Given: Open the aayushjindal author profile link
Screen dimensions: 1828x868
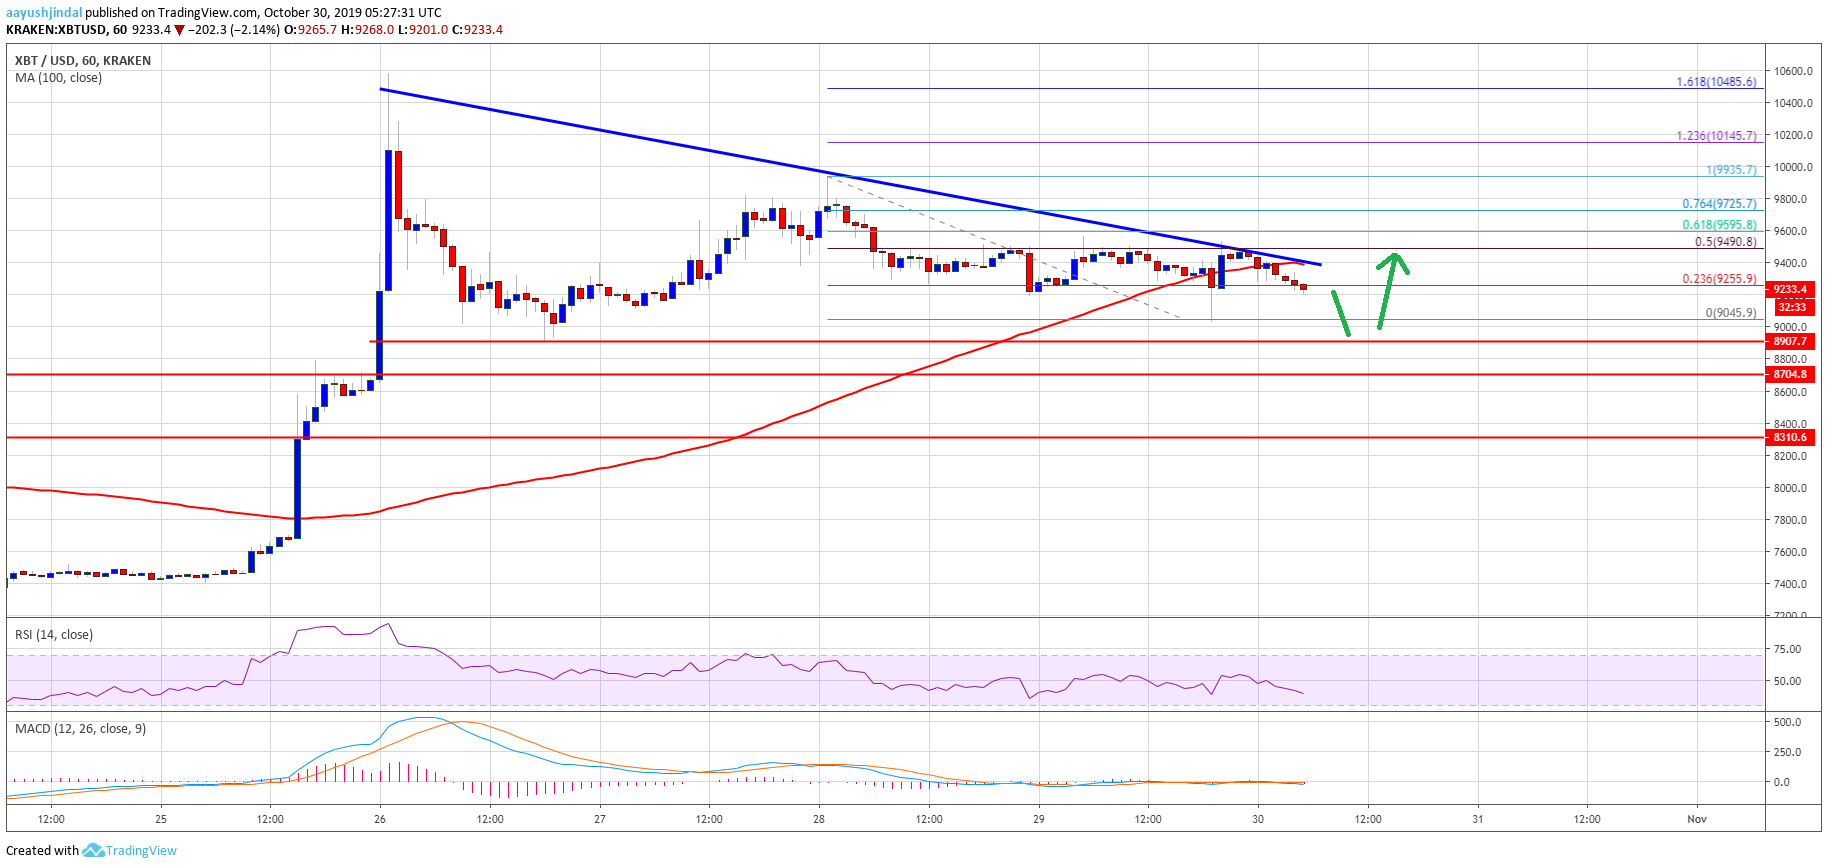Looking at the screenshot, I should tap(44, 13).
